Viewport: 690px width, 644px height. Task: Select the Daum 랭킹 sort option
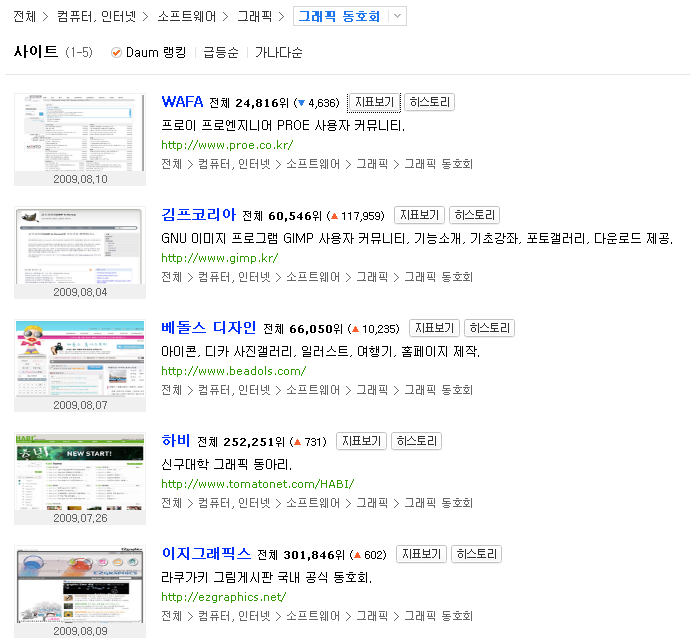(149, 52)
